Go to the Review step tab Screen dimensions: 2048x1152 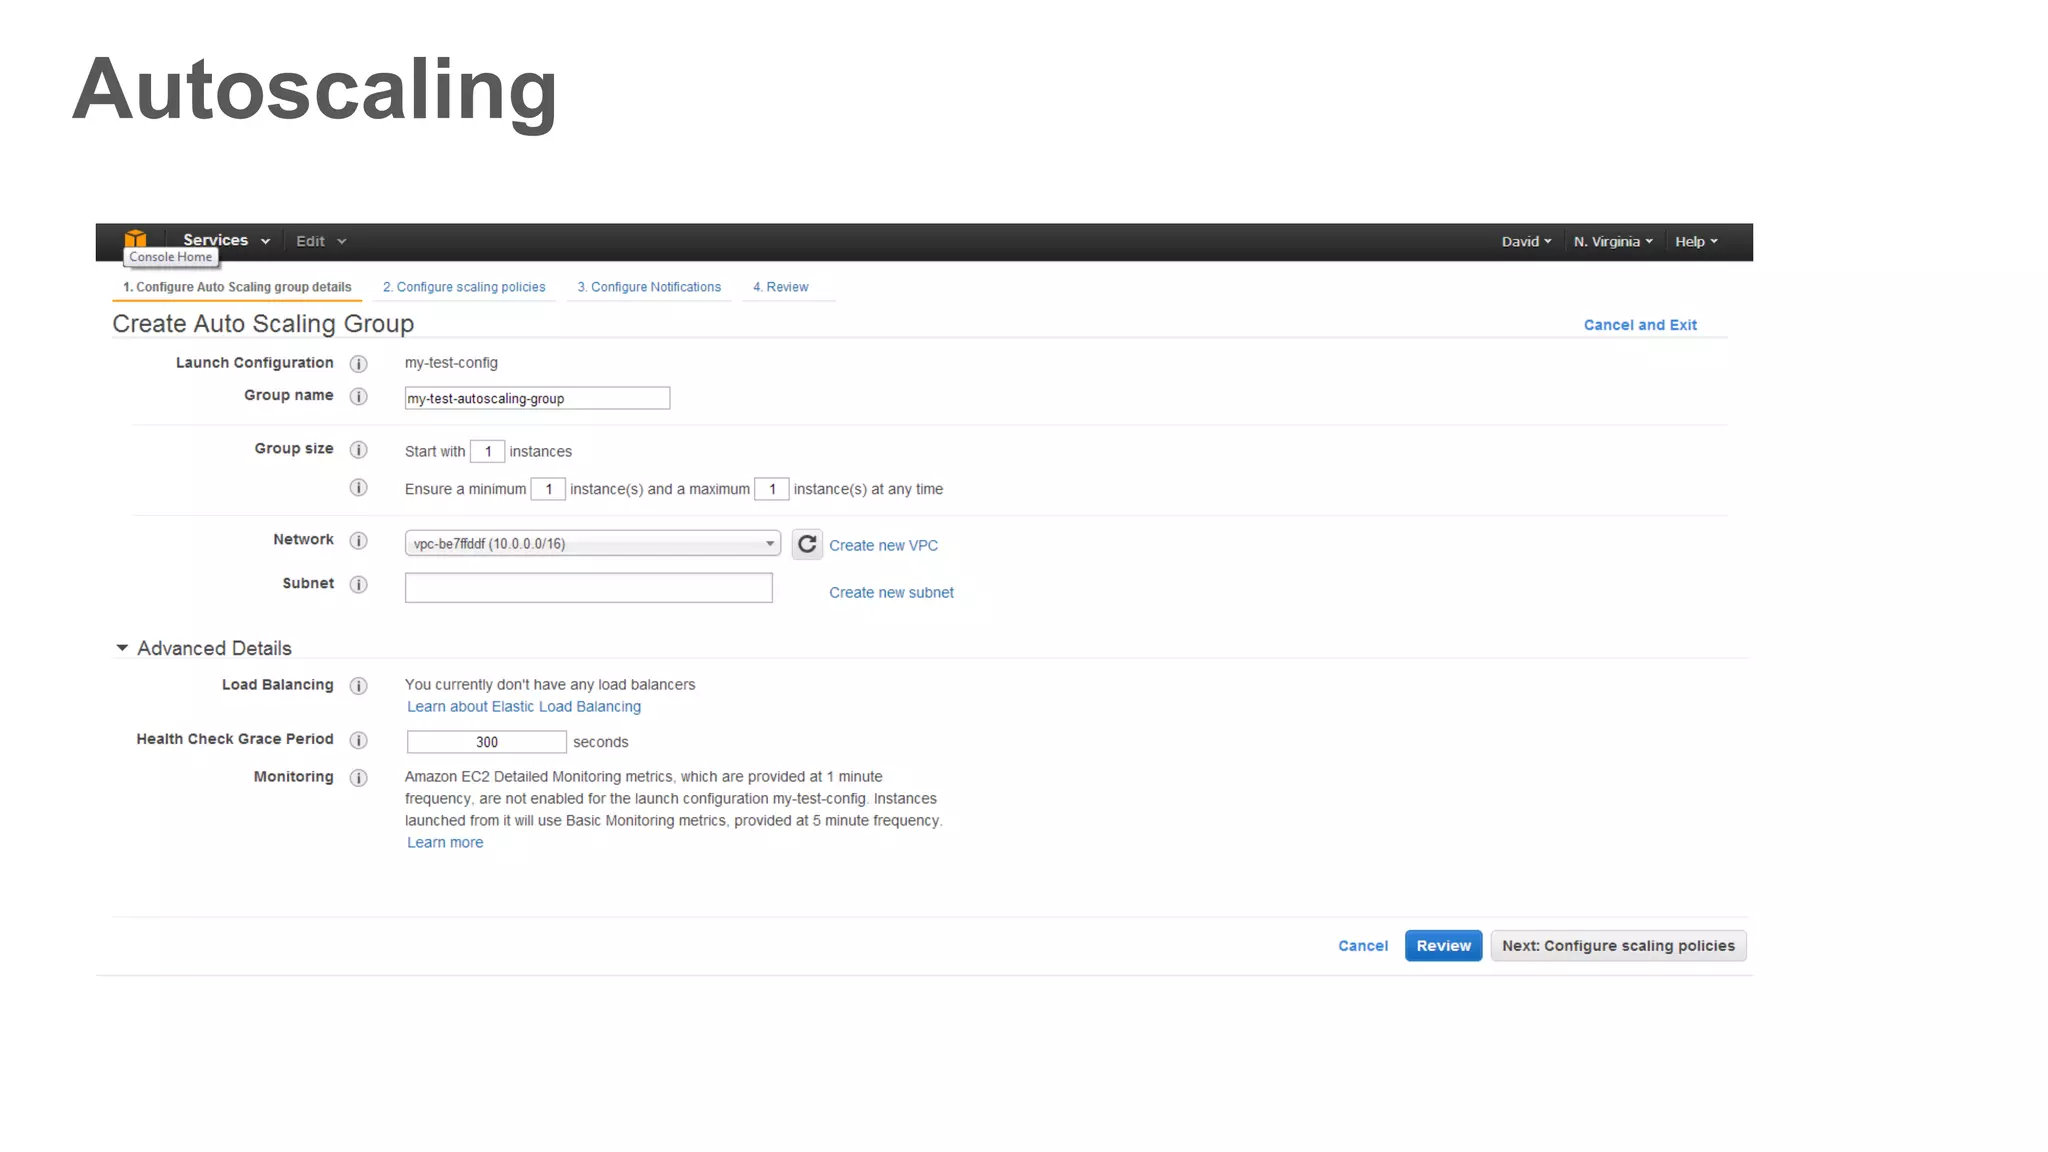coord(781,287)
